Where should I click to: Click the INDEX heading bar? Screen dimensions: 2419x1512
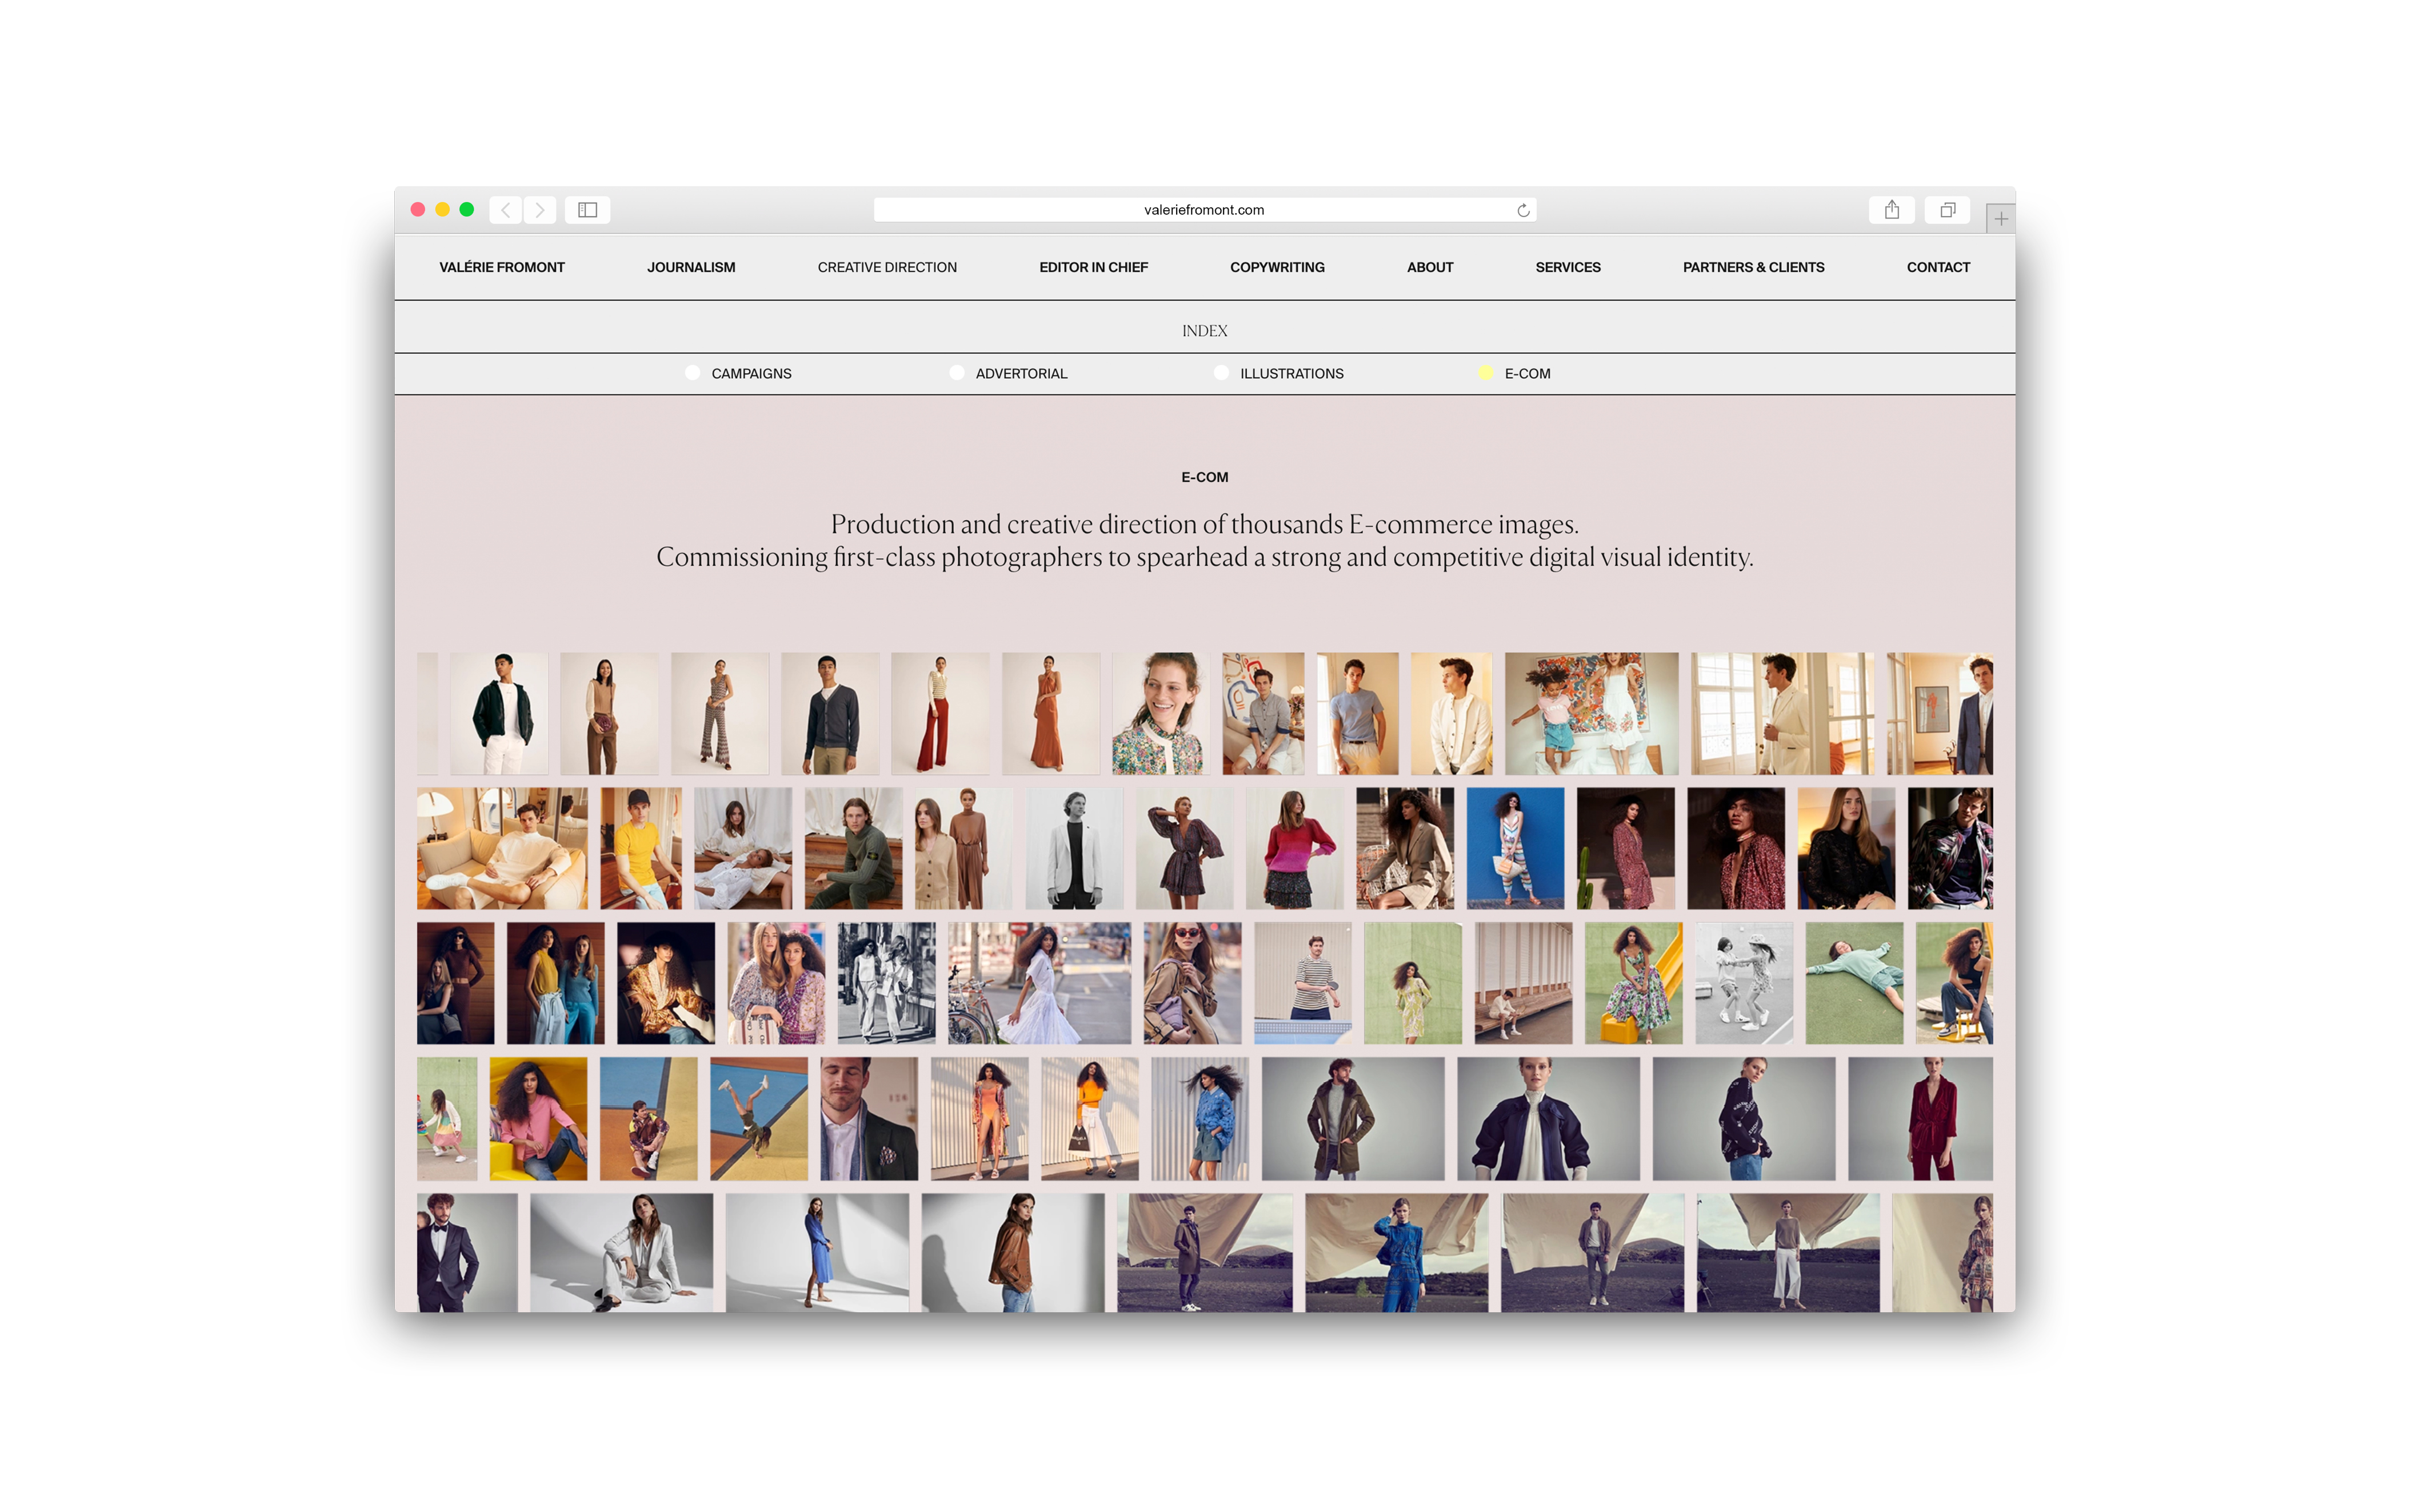click(1204, 330)
